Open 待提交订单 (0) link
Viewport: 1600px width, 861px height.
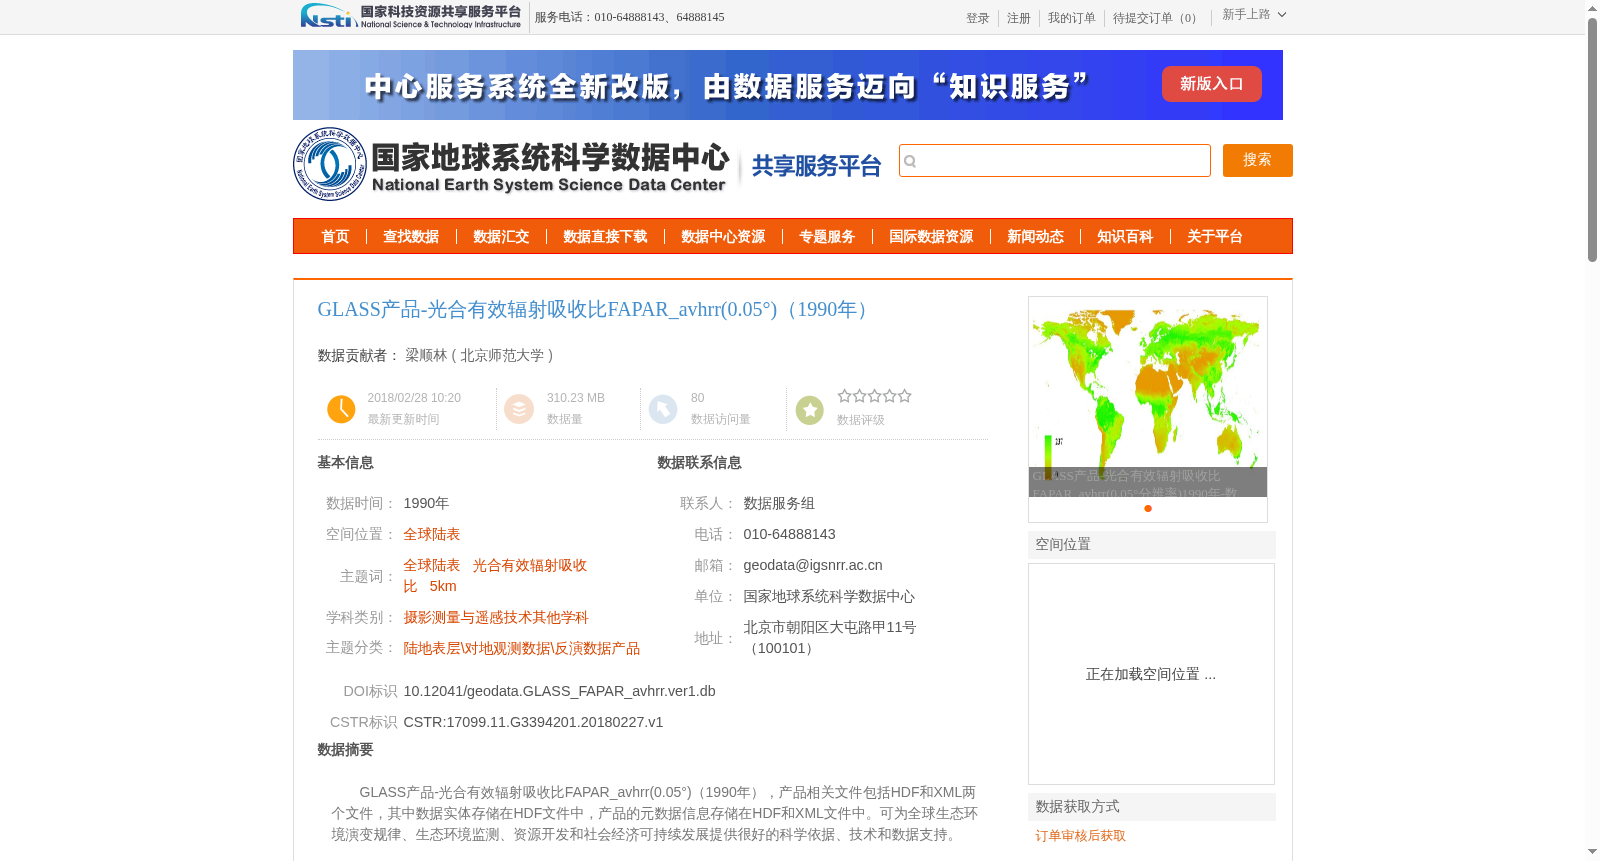click(x=1157, y=18)
